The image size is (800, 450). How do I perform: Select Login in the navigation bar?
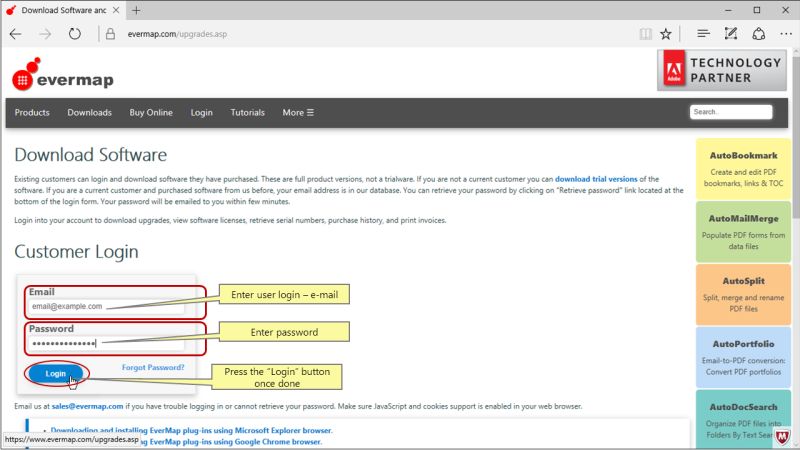pyautogui.click(x=202, y=112)
